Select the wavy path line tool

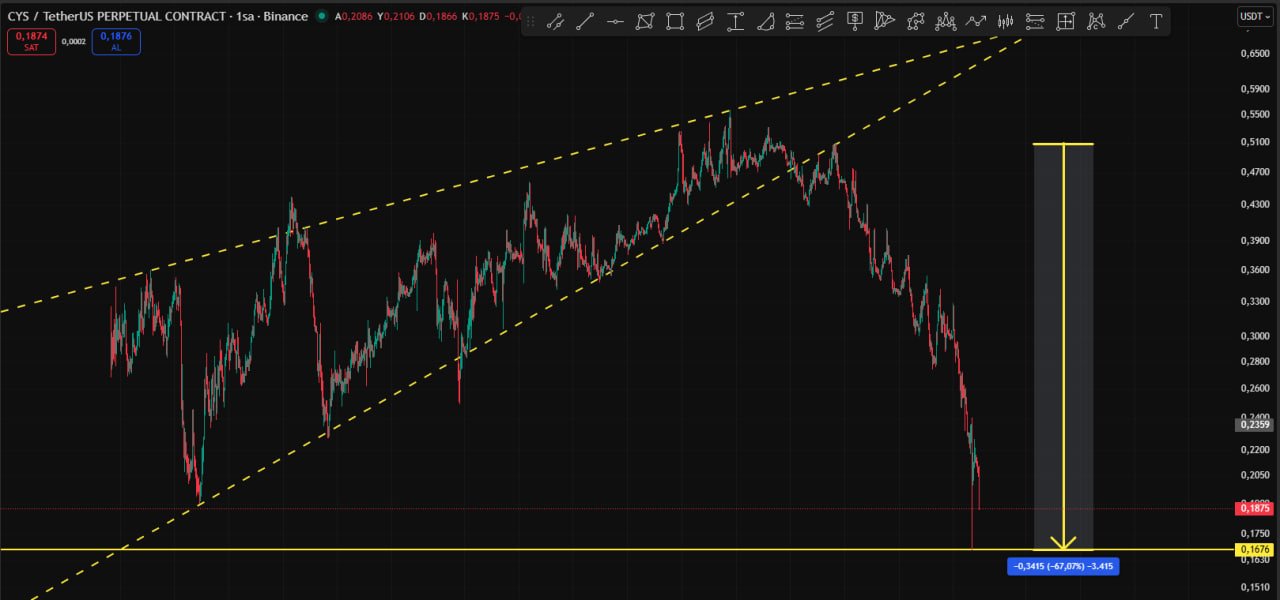[975, 21]
